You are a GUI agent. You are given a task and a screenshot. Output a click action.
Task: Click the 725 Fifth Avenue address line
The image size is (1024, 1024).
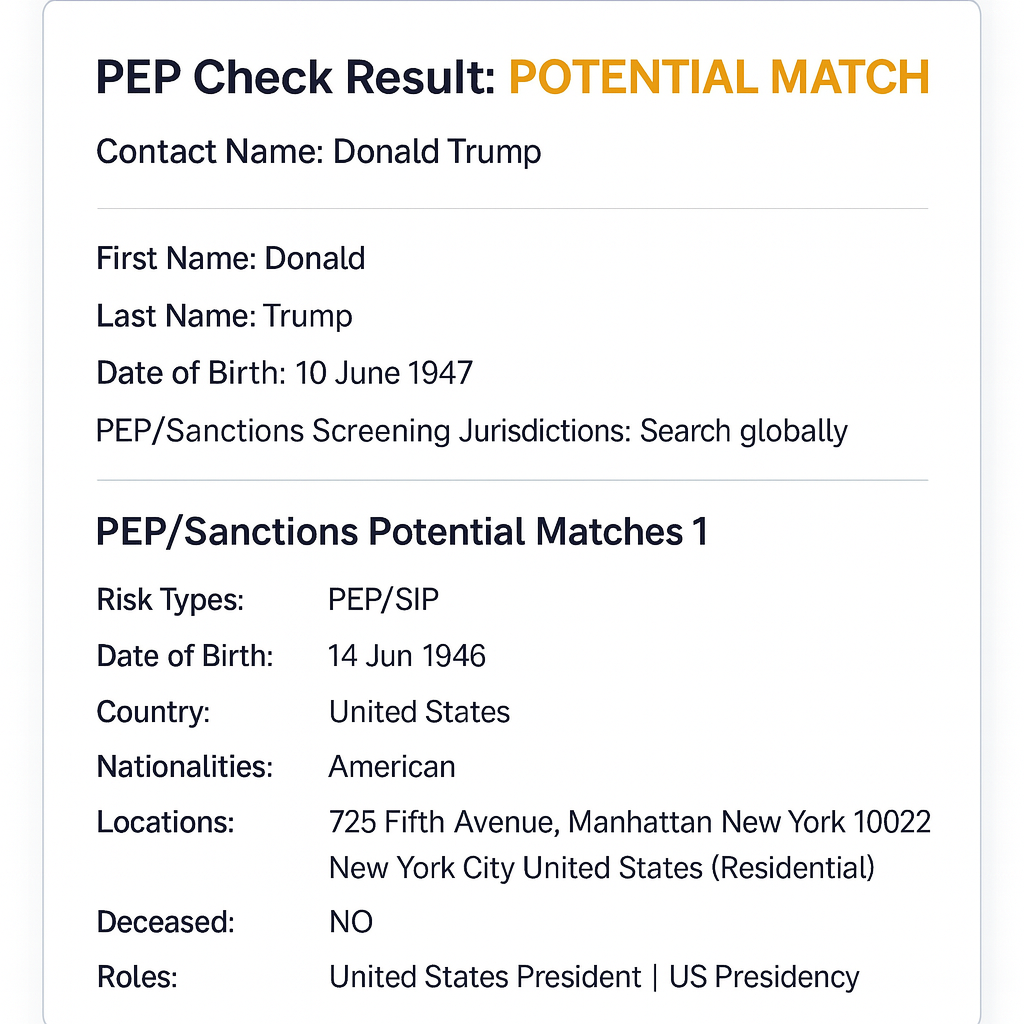[629, 822]
